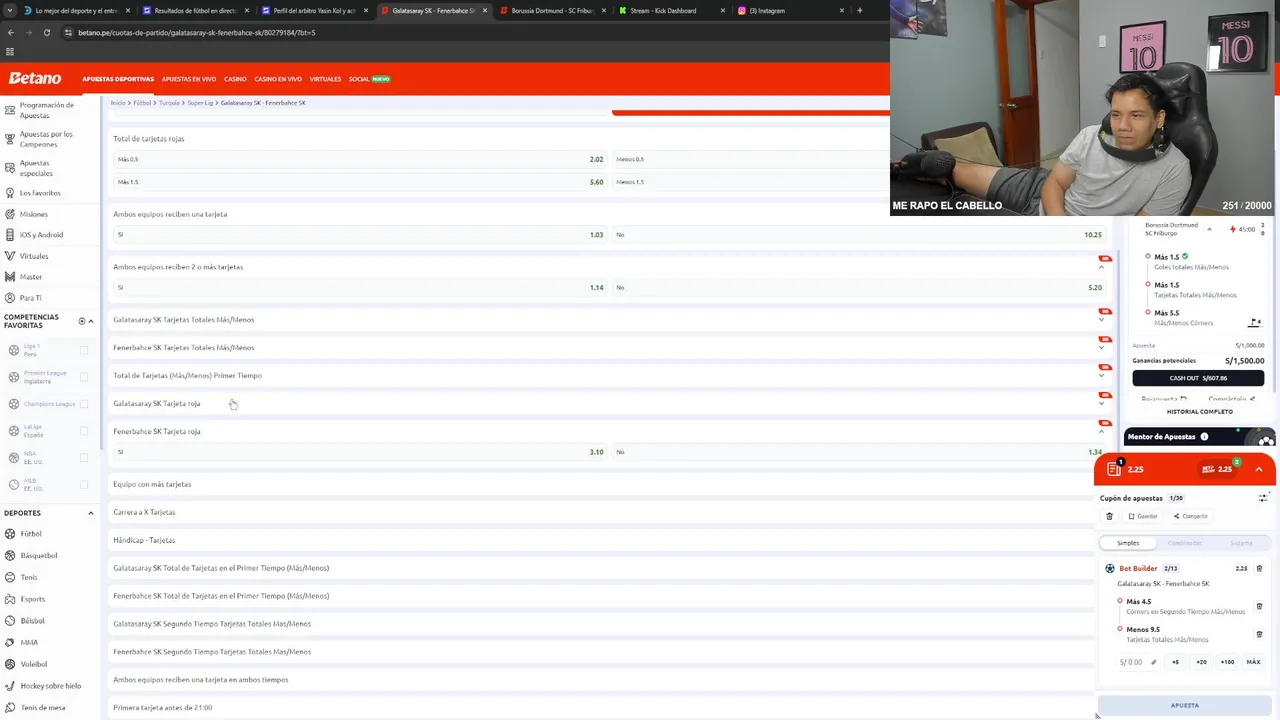
Task: Tick the MLB EE. UU. checkbox
Action: pyautogui.click(x=84, y=485)
